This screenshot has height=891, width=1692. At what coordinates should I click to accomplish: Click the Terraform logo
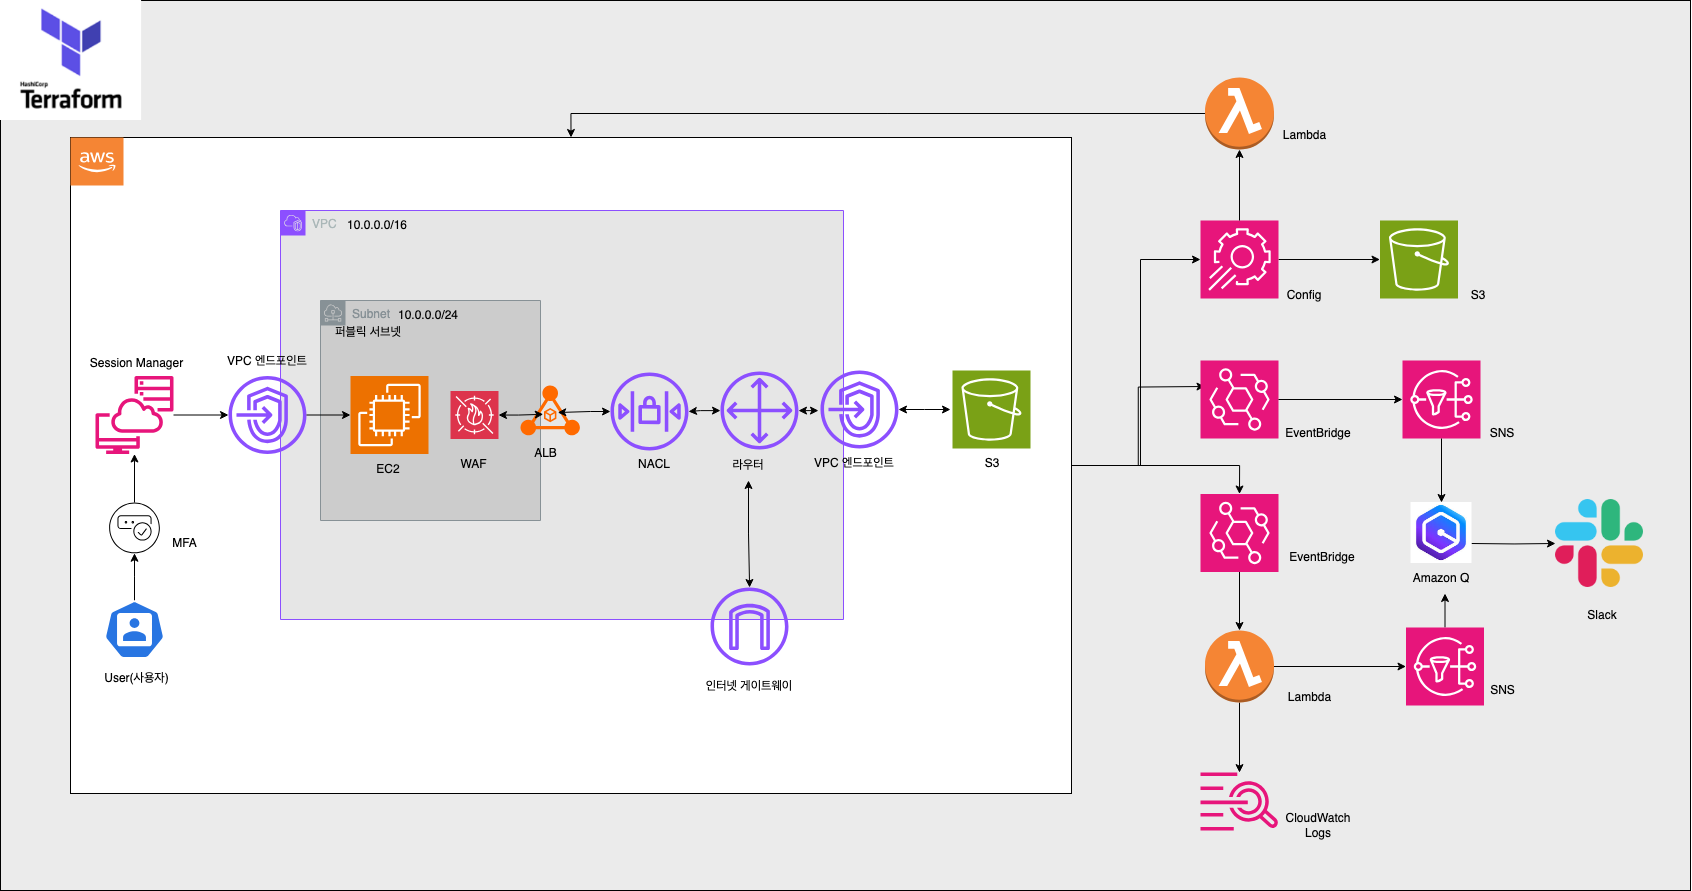click(x=70, y=60)
